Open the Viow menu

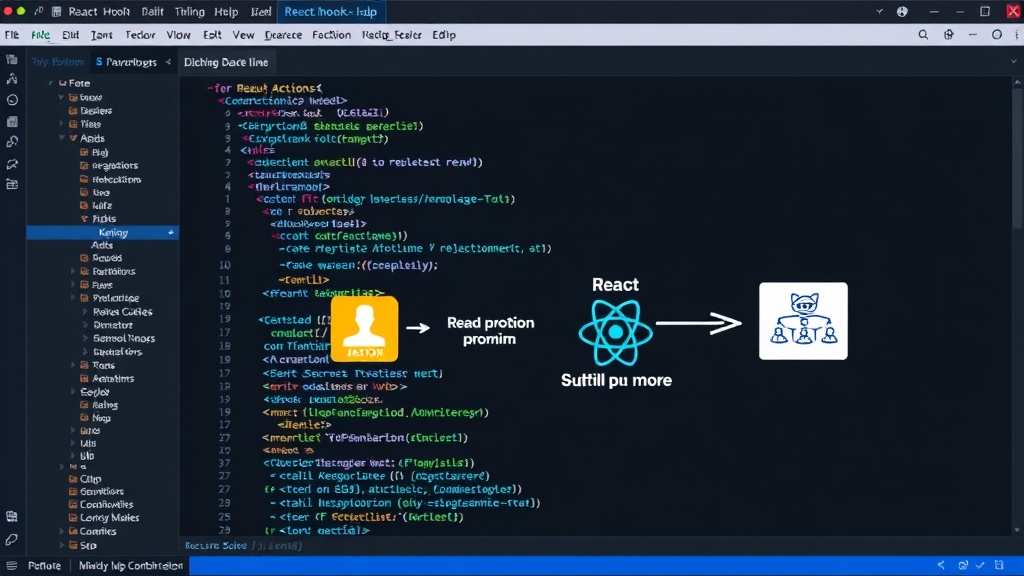[178, 35]
